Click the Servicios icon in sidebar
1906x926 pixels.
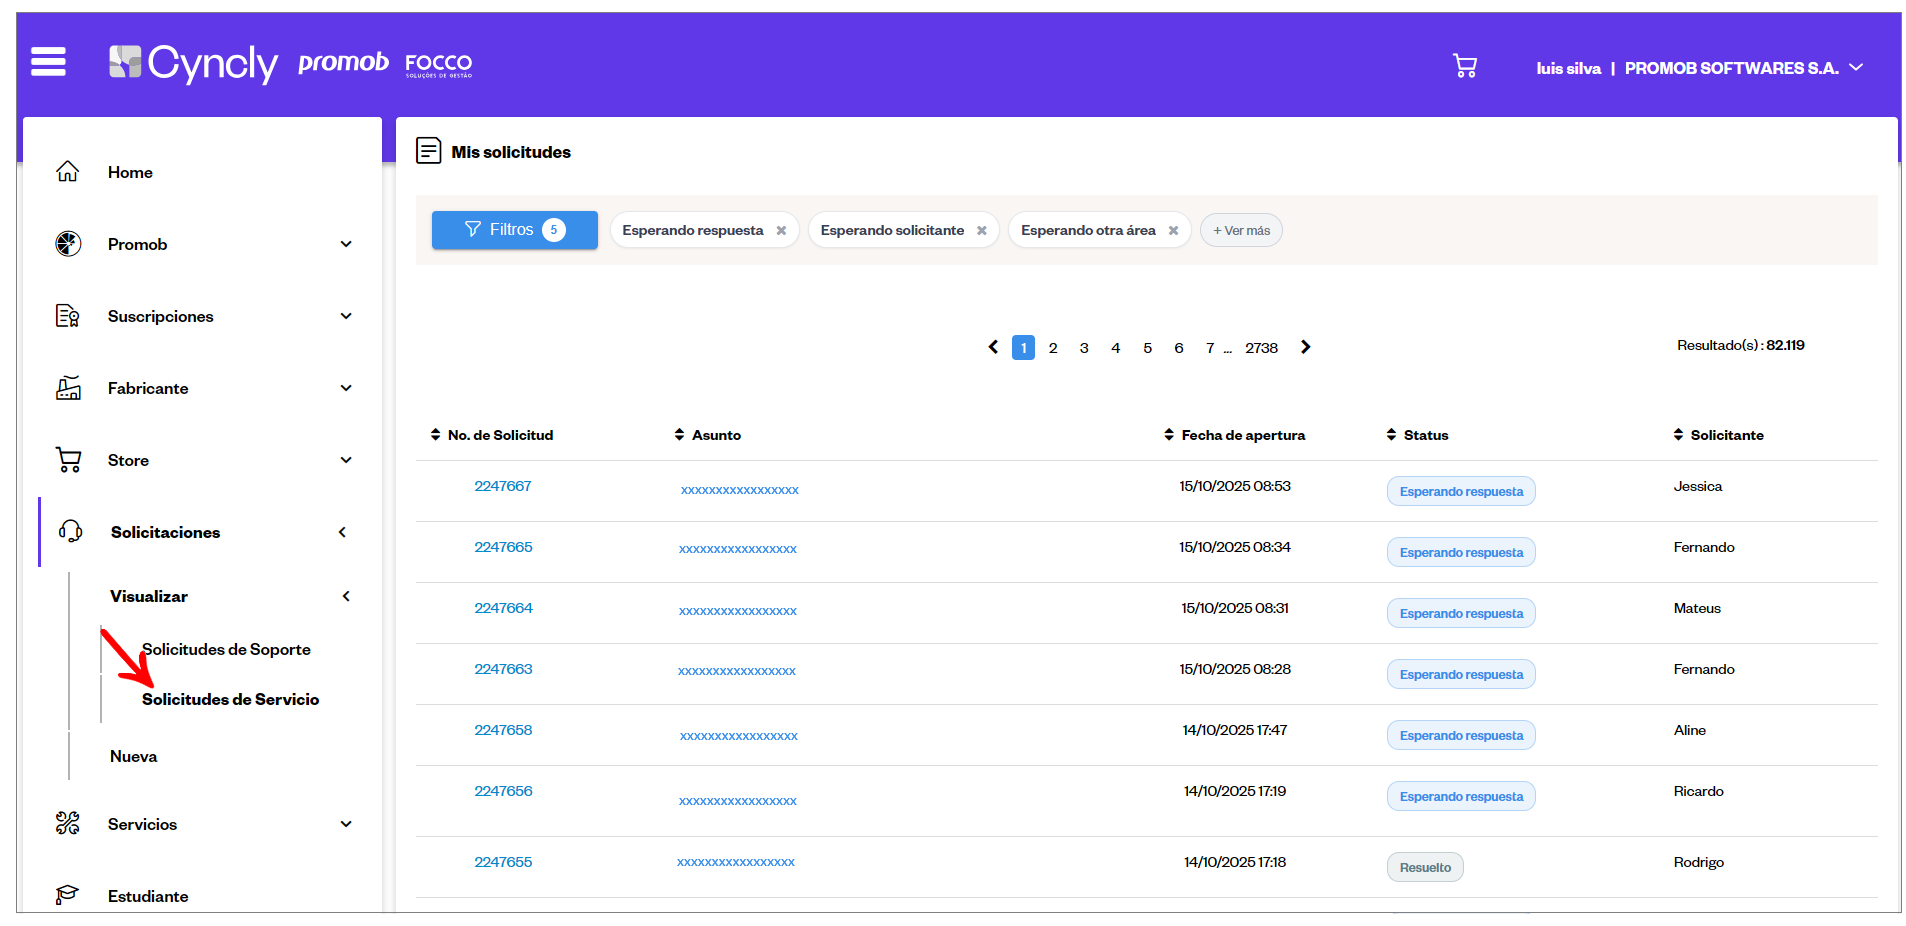click(x=68, y=824)
